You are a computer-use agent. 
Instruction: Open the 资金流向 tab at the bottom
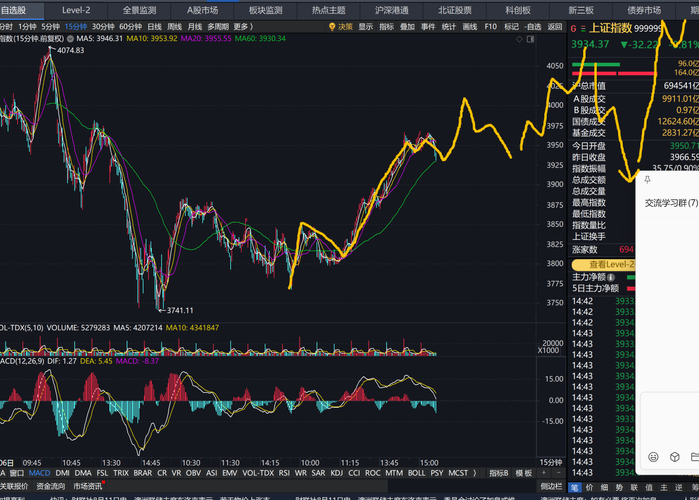click(50, 487)
